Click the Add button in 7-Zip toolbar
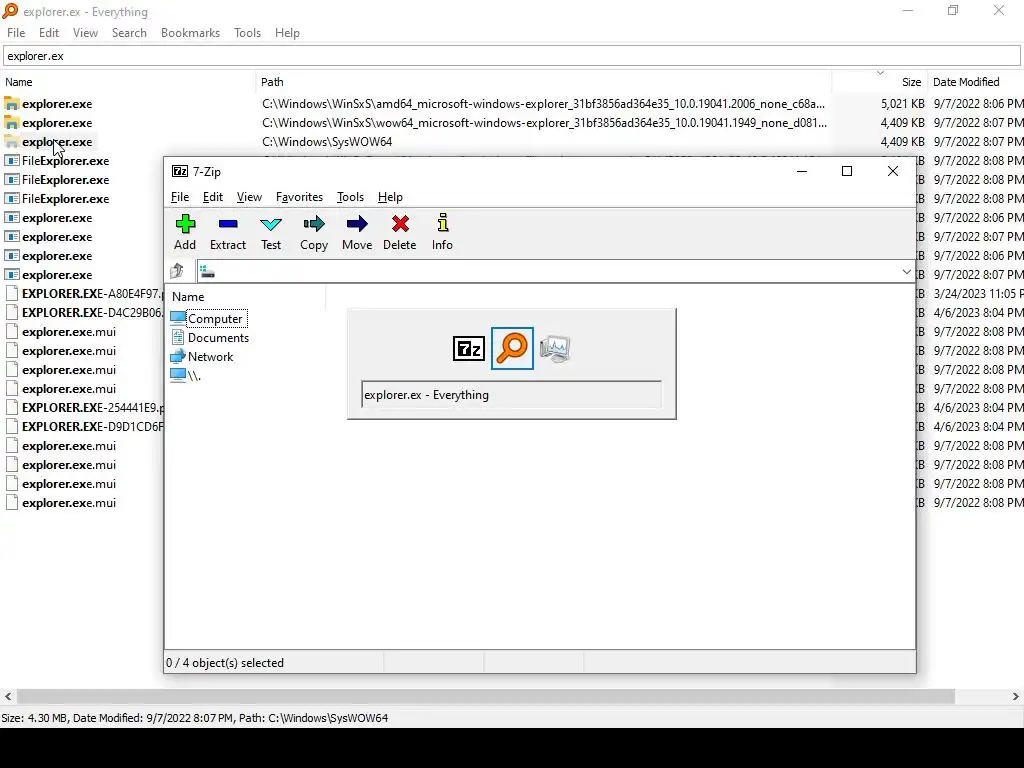Image resolution: width=1024 pixels, height=768 pixels. click(x=185, y=232)
